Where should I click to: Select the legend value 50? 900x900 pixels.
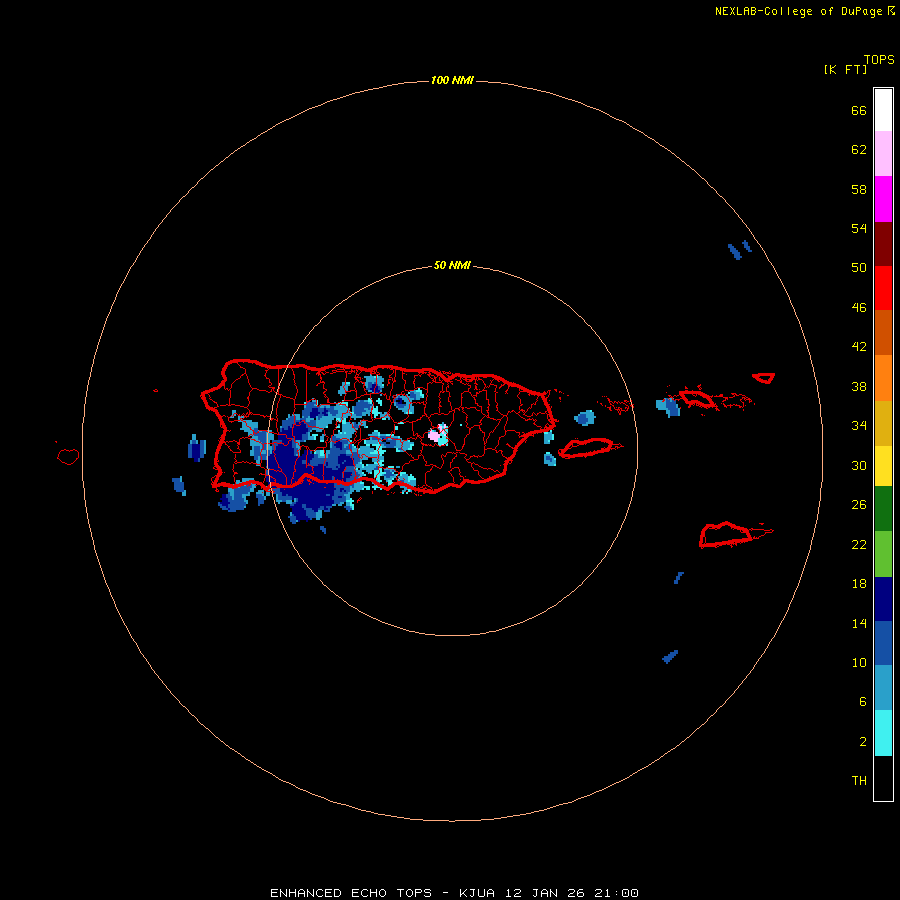pyautogui.click(x=859, y=267)
